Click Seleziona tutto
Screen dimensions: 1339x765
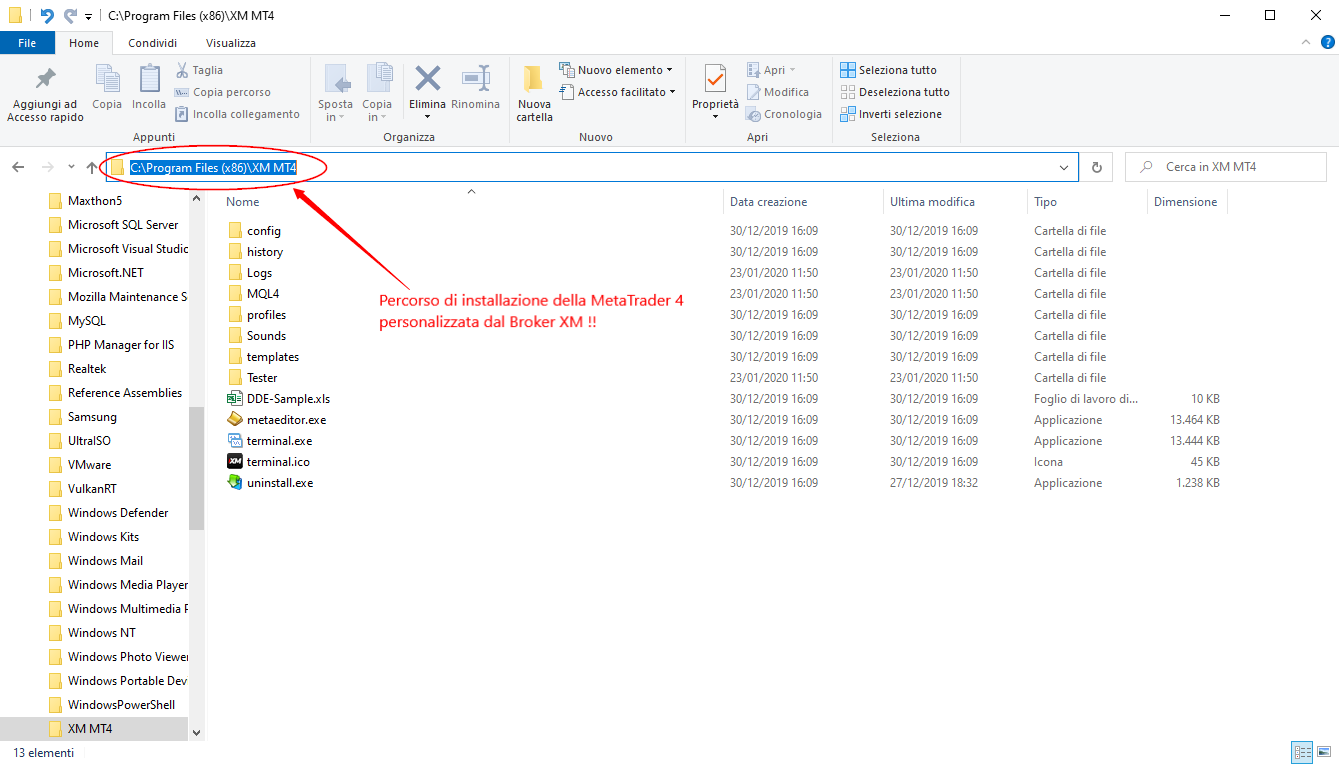point(888,70)
